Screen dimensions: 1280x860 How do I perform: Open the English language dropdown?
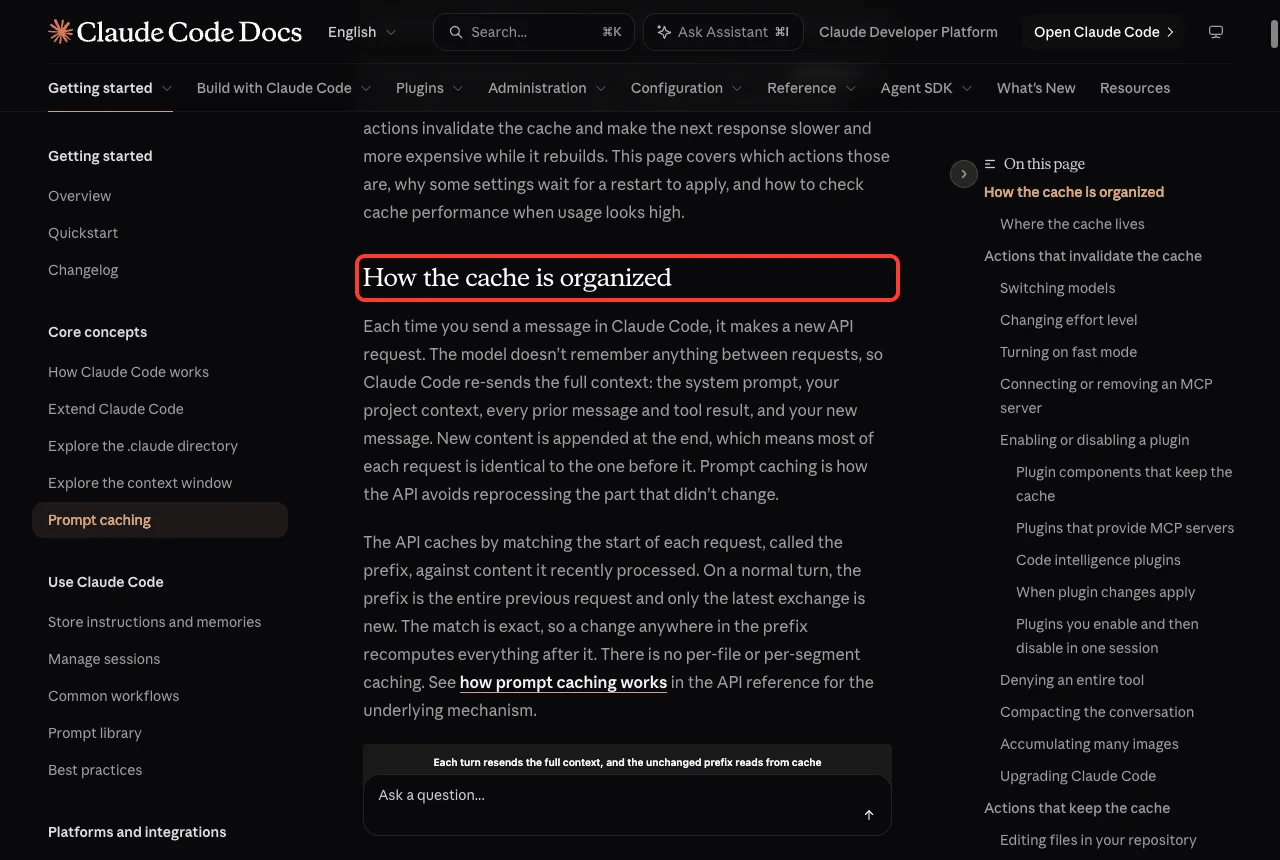pos(362,32)
